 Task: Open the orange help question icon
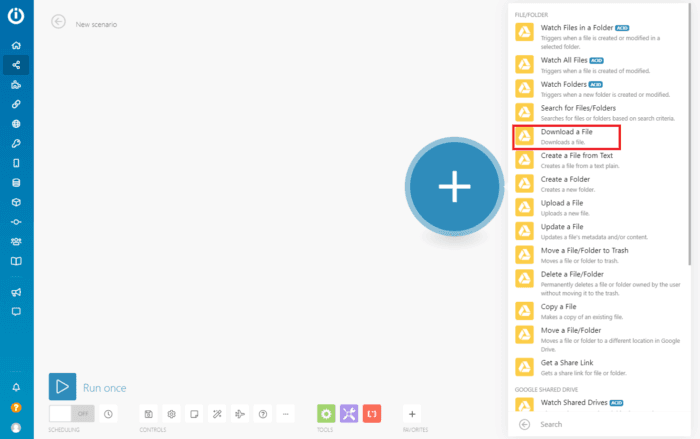pyautogui.click(x=16, y=407)
